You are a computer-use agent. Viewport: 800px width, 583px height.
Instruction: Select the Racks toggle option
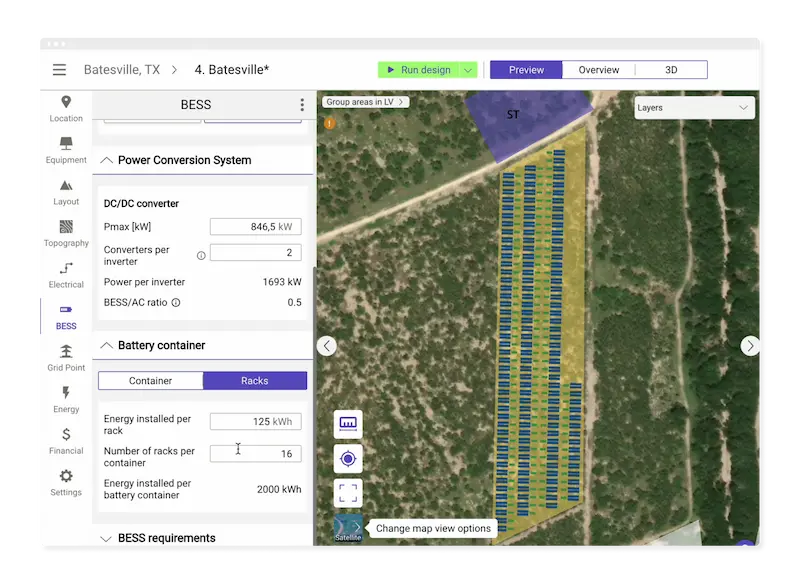tap(255, 381)
